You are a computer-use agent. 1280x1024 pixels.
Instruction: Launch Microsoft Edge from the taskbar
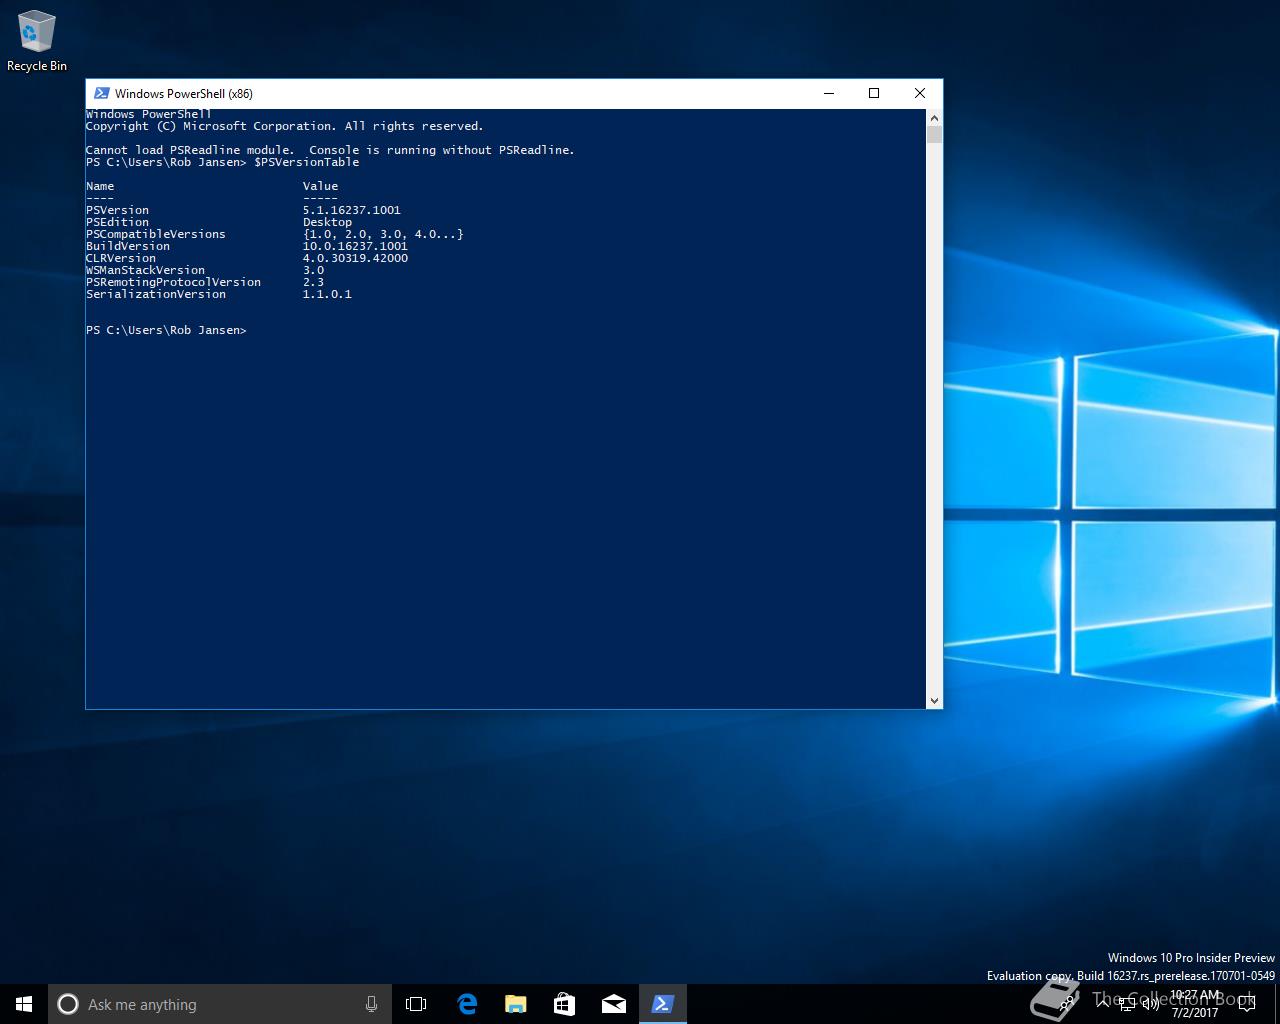(466, 1004)
